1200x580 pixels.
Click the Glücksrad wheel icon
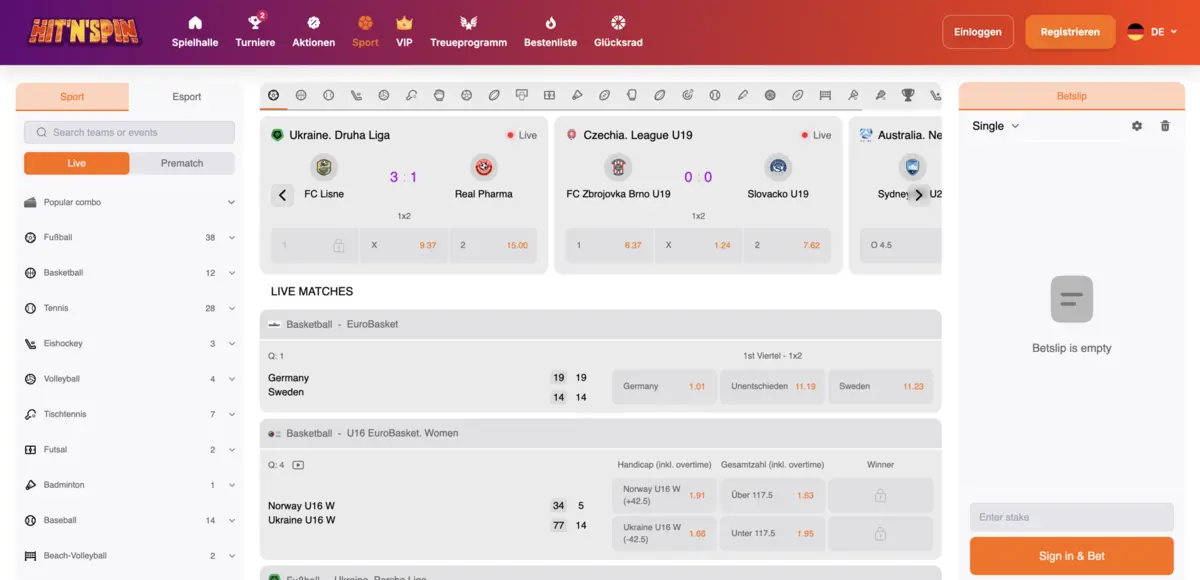pyautogui.click(x=618, y=23)
